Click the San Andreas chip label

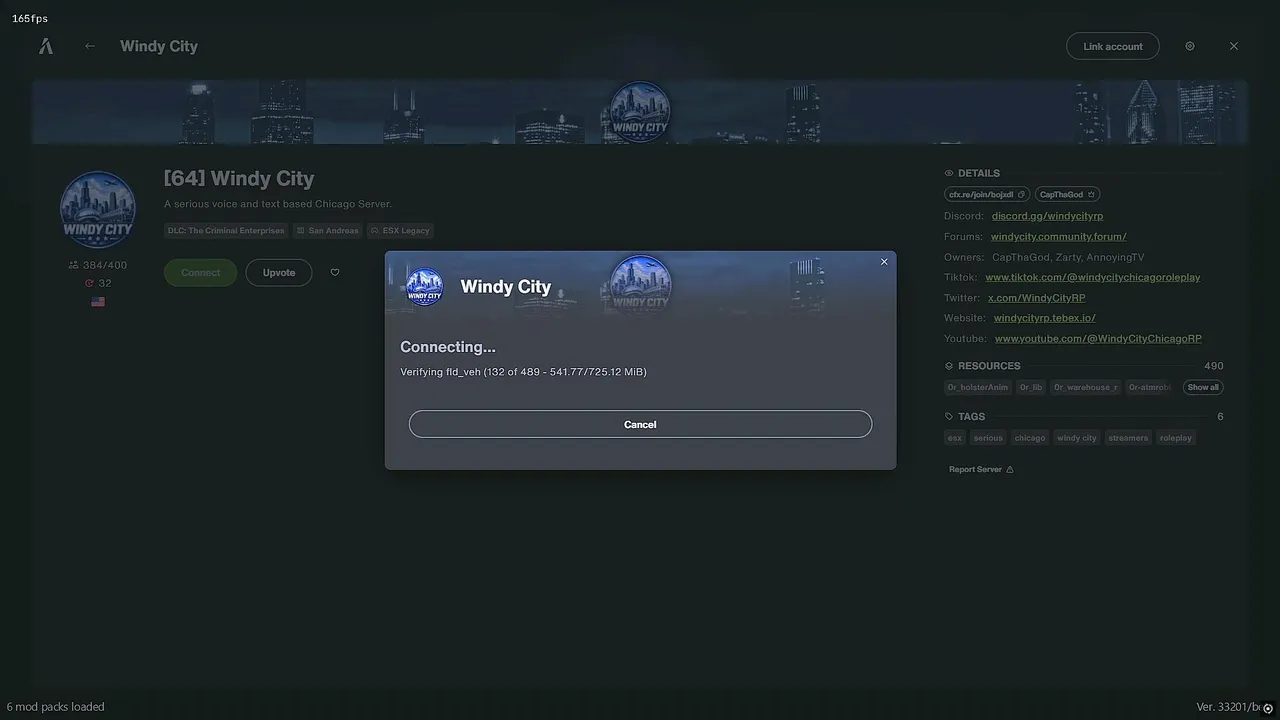(333, 231)
